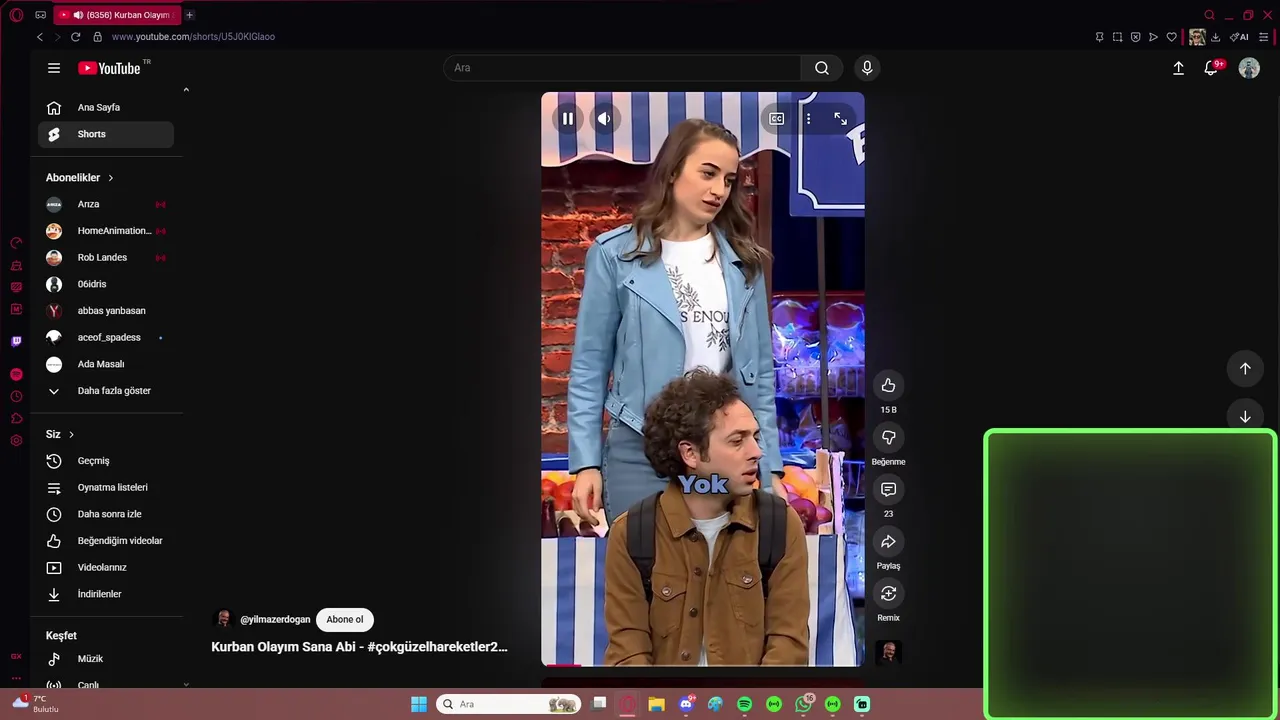
Task: Select Shorts in the sidebar
Action: point(106,134)
